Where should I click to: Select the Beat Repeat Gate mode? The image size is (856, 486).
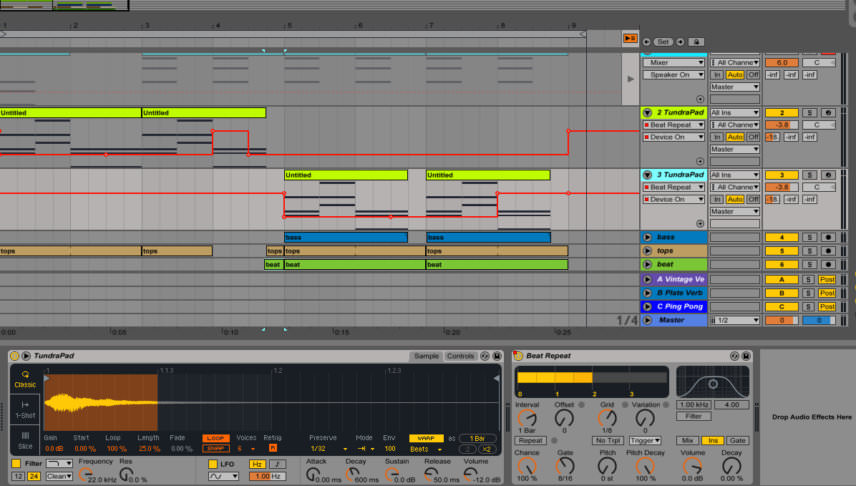[x=737, y=440]
